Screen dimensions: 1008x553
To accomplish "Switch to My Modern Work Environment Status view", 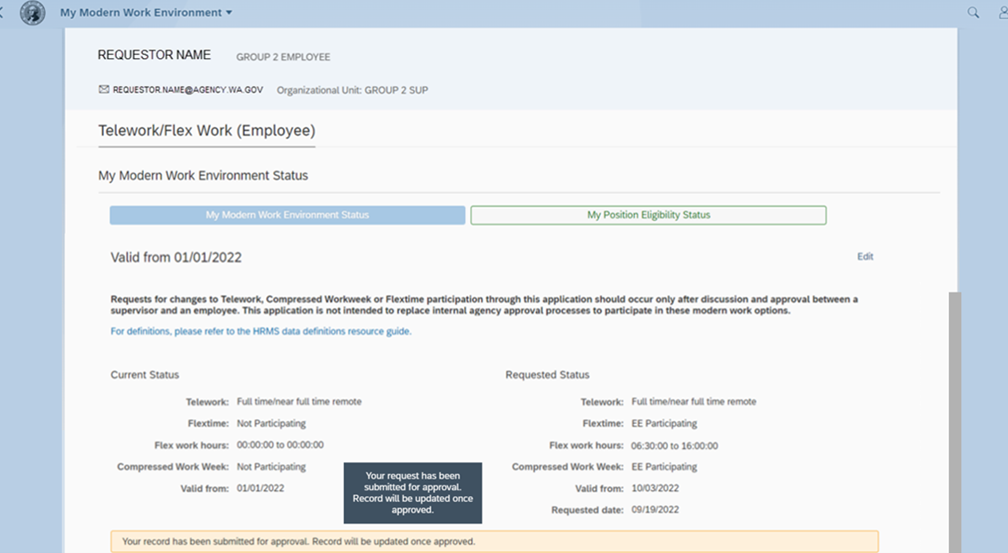I will coord(287,215).
